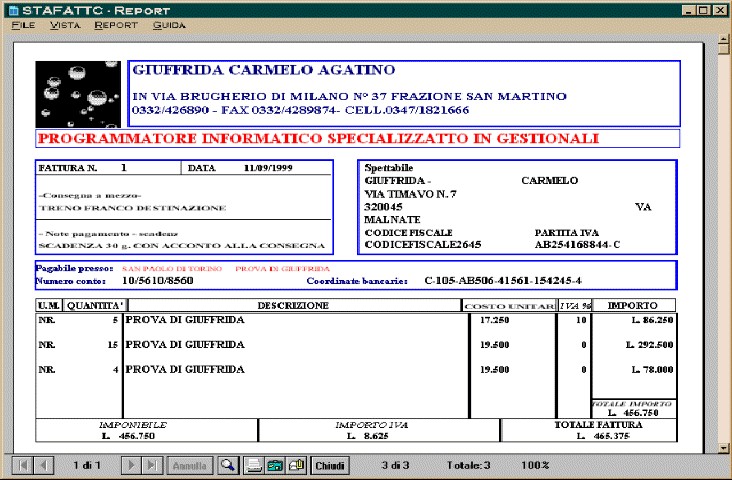Click the export report icon
Image resolution: width=732 pixels, height=480 pixels.
[x=275, y=466]
